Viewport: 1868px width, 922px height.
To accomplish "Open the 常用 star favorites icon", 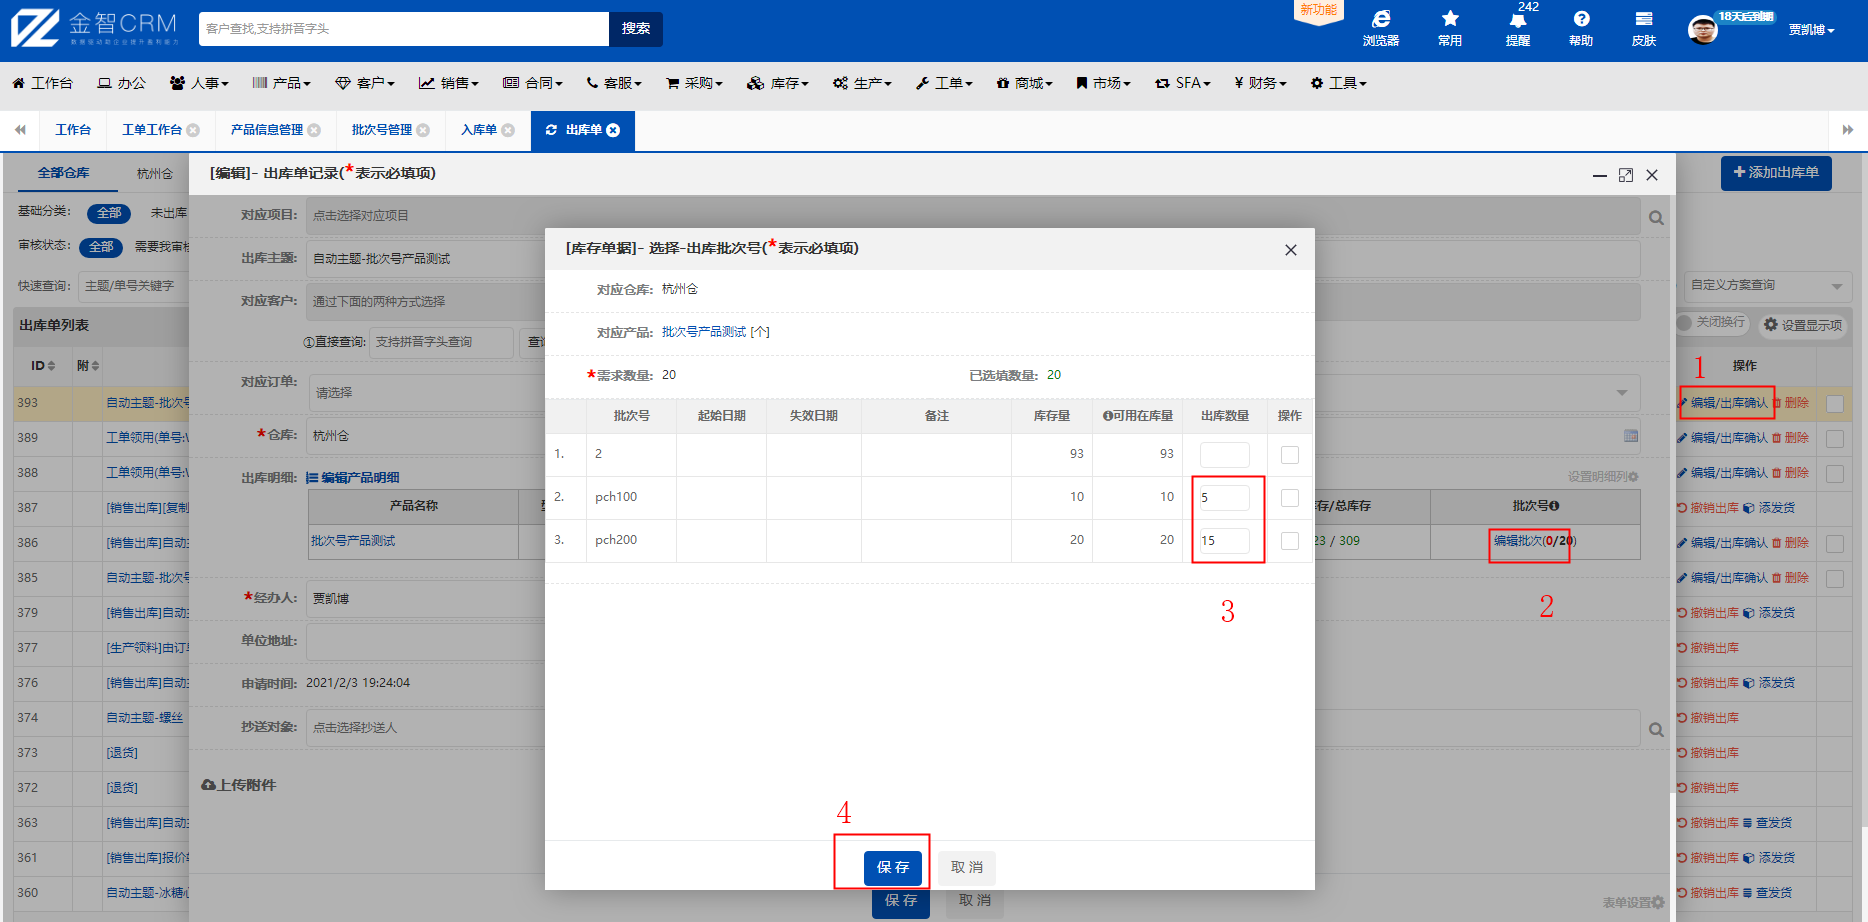I will click(x=1450, y=28).
